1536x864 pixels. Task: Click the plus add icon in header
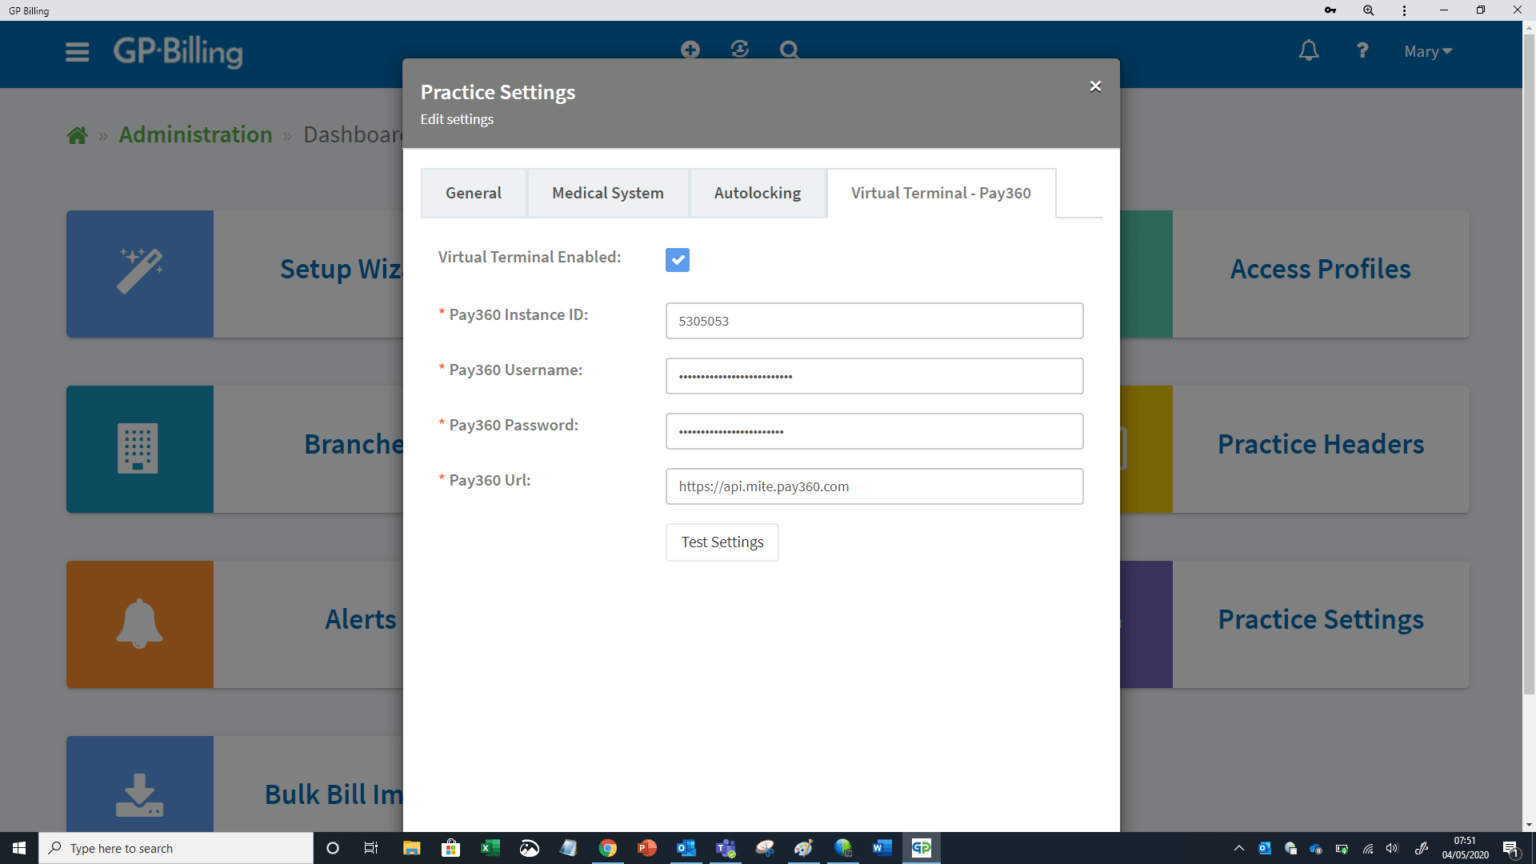[690, 49]
